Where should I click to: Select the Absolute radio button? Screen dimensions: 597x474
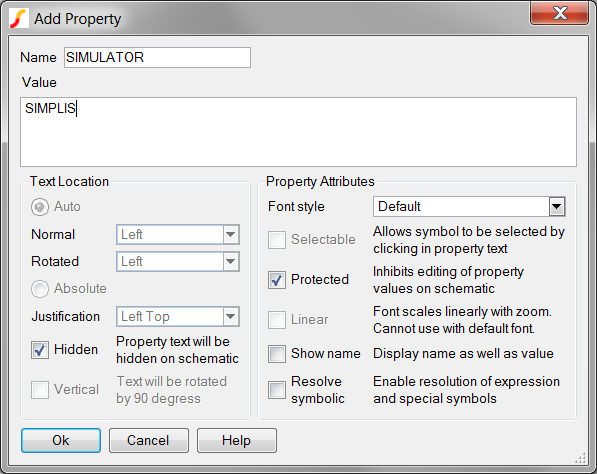coord(40,289)
